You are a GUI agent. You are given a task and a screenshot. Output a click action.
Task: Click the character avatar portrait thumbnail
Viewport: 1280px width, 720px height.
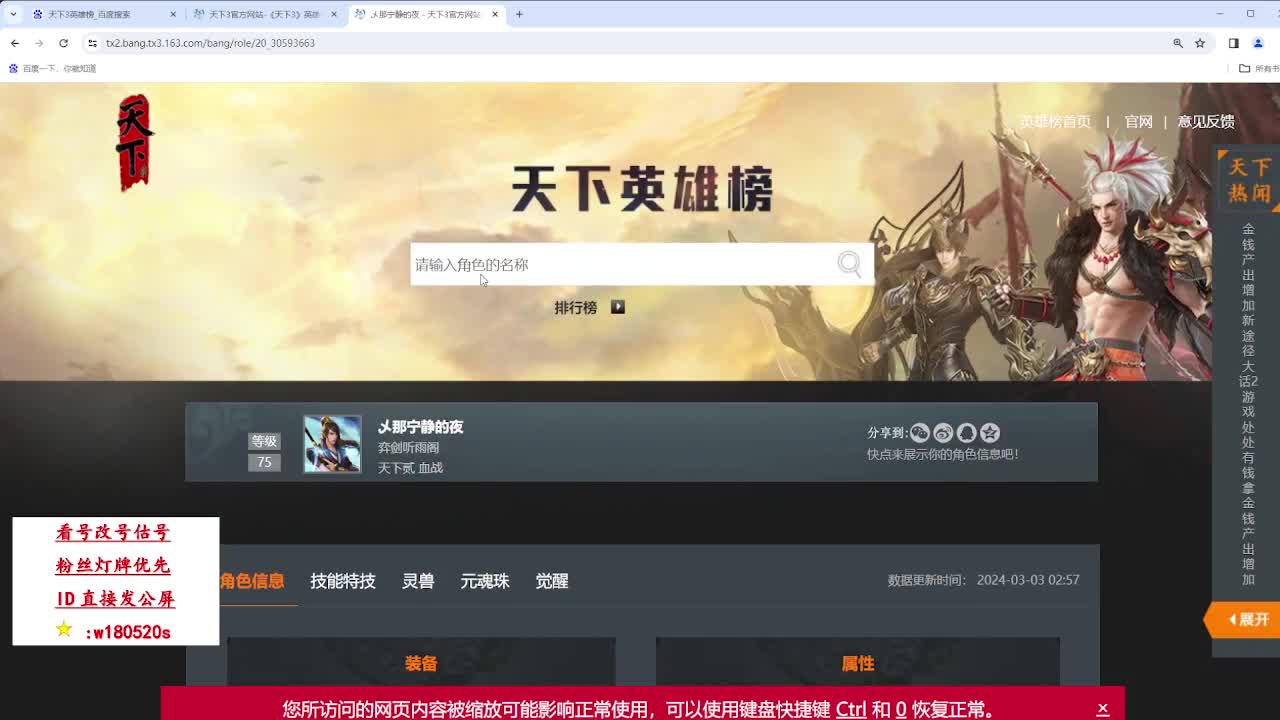pos(332,444)
